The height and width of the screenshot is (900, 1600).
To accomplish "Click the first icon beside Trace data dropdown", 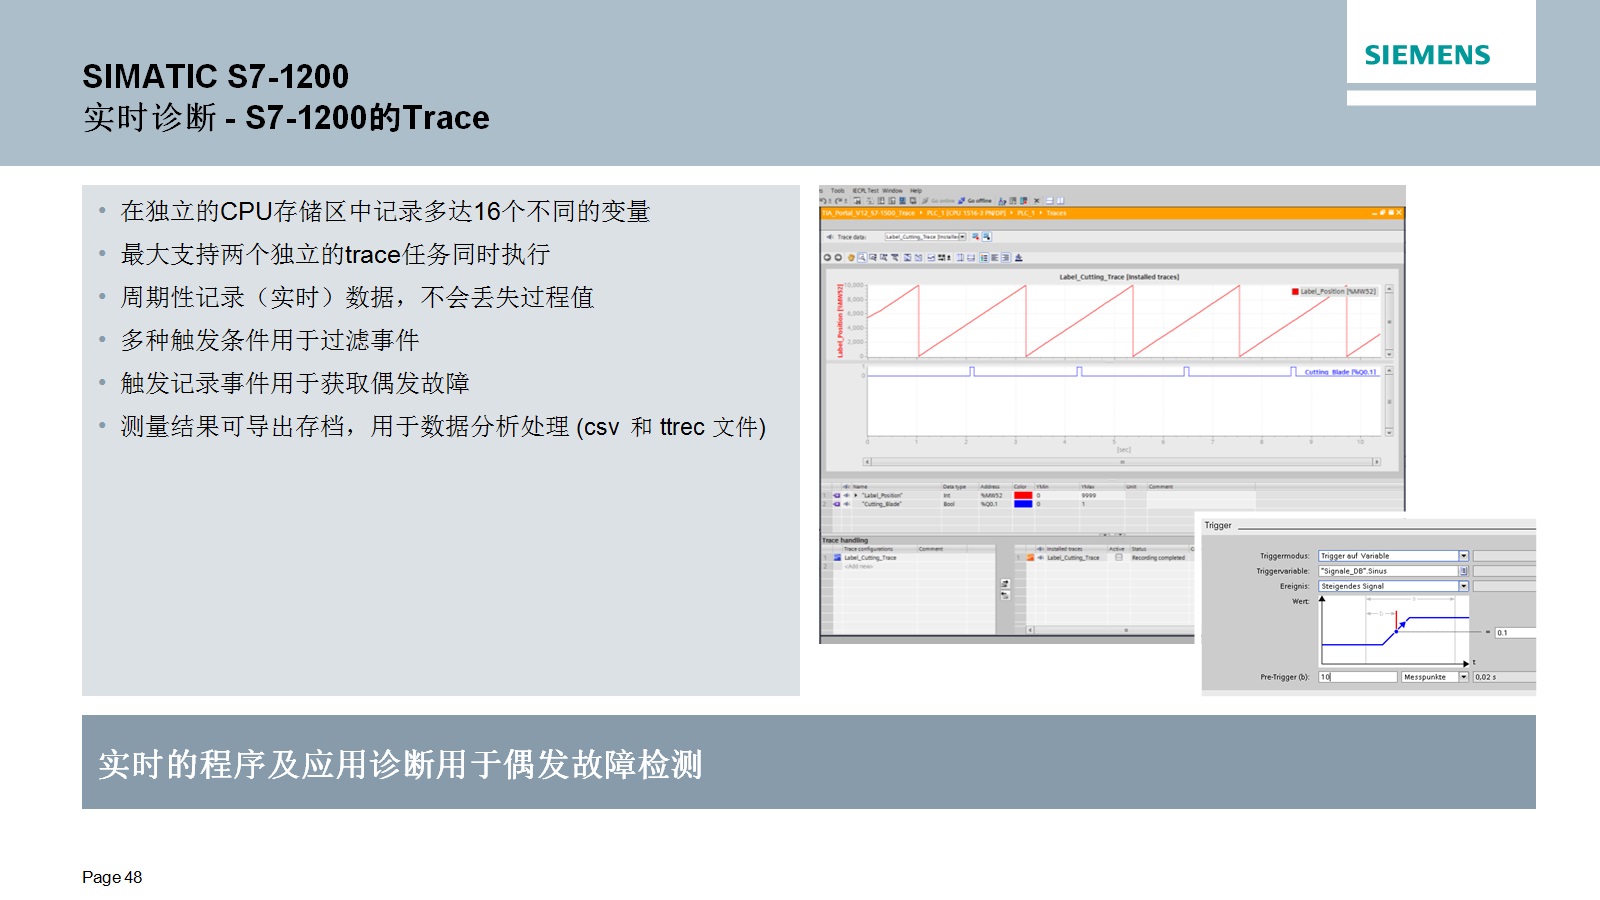I will click(975, 237).
